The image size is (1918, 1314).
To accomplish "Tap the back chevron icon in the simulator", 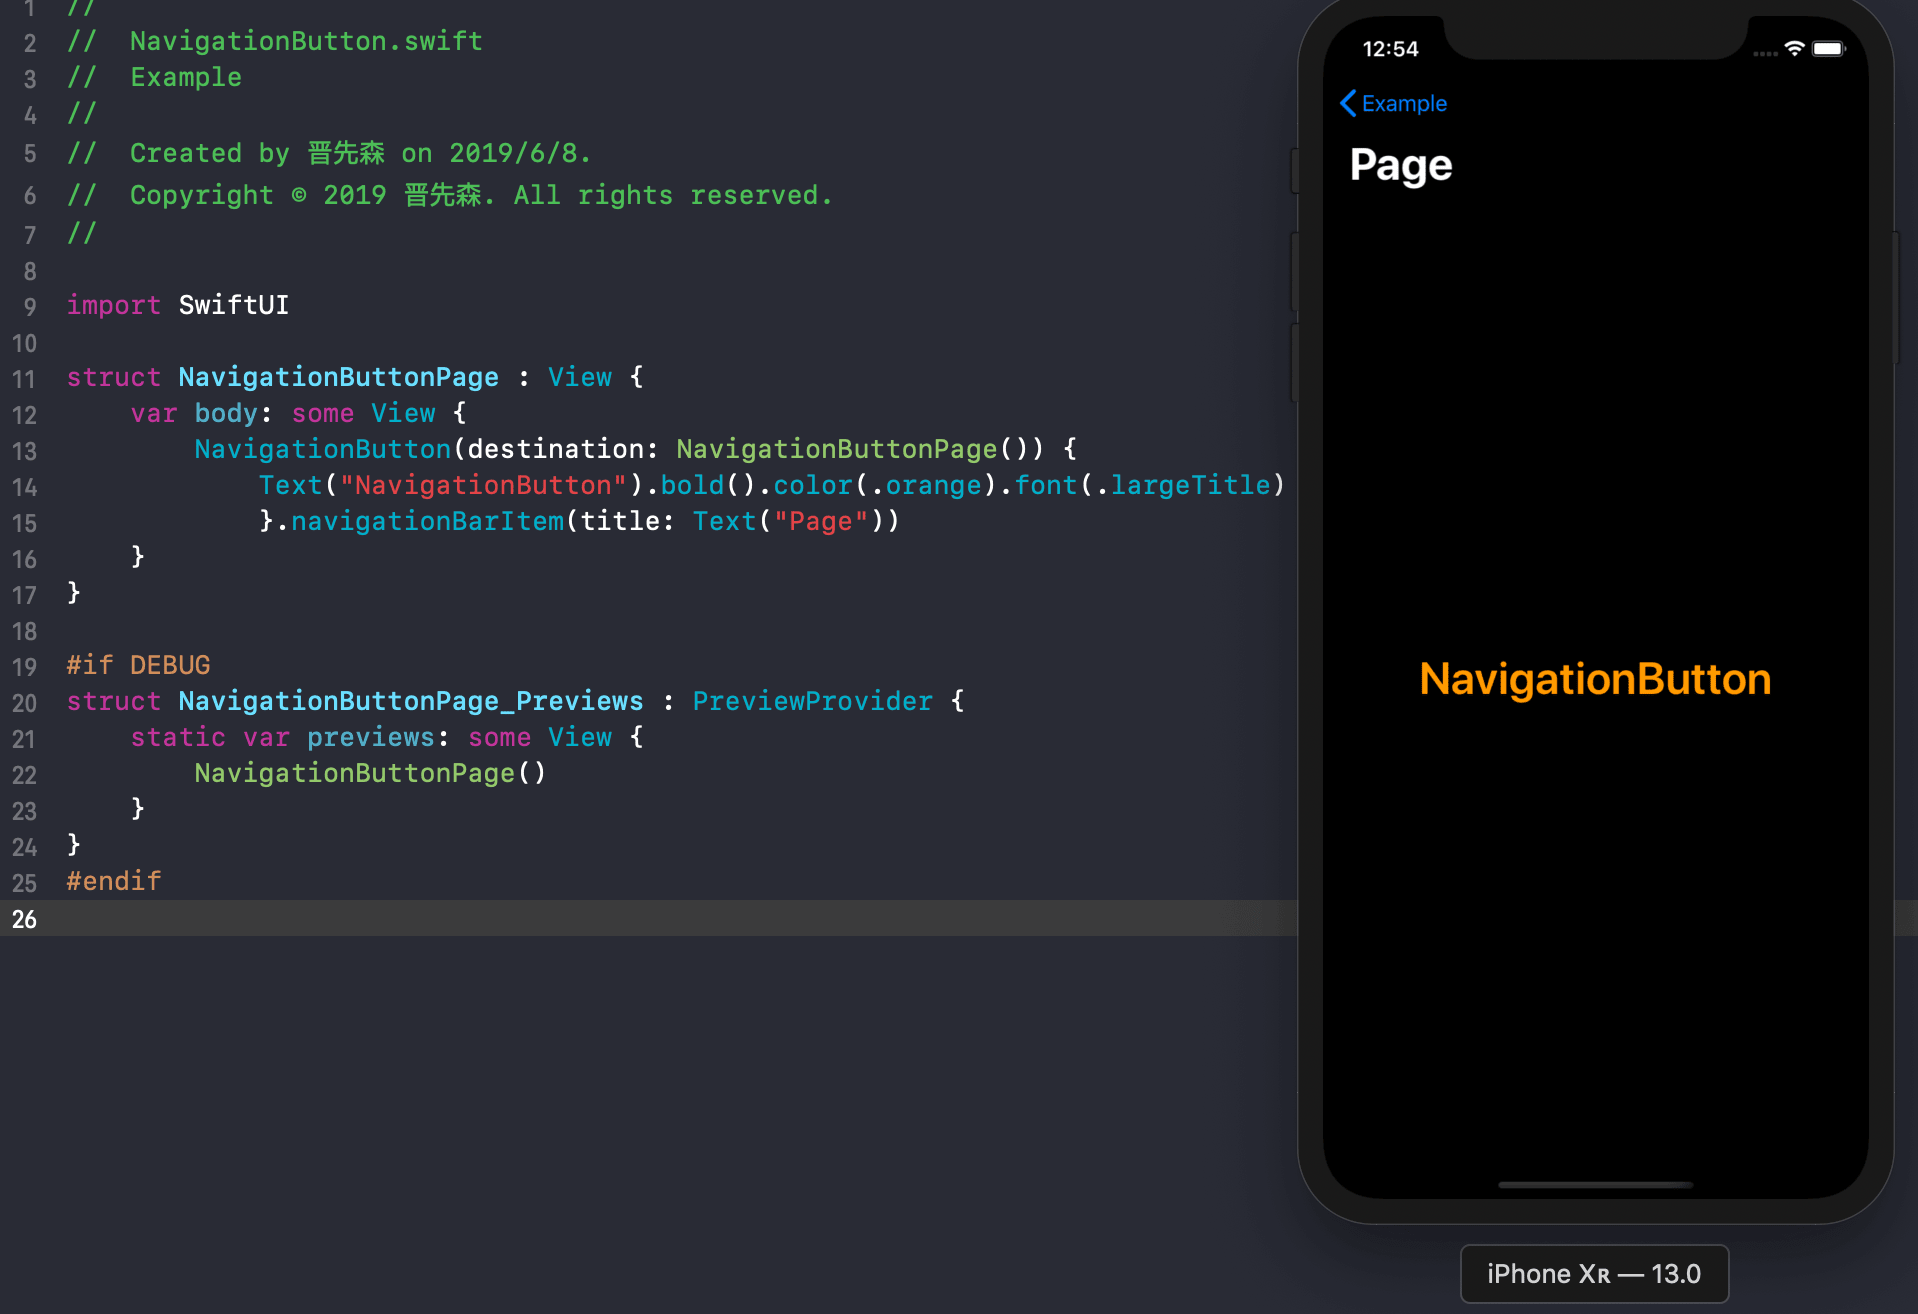I will [x=1348, y=103].
